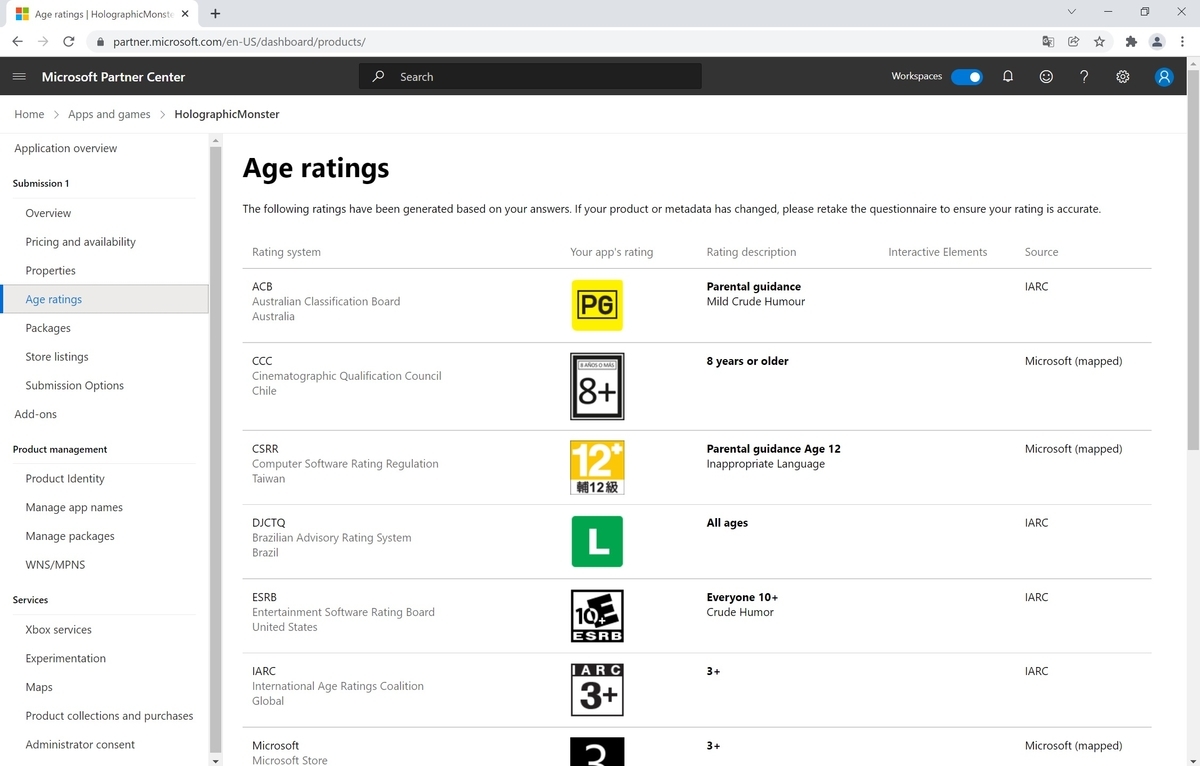Viewport: 1200px width, 766px height.
Task: Click the browser address bar URL
Action: pos(239,42)
